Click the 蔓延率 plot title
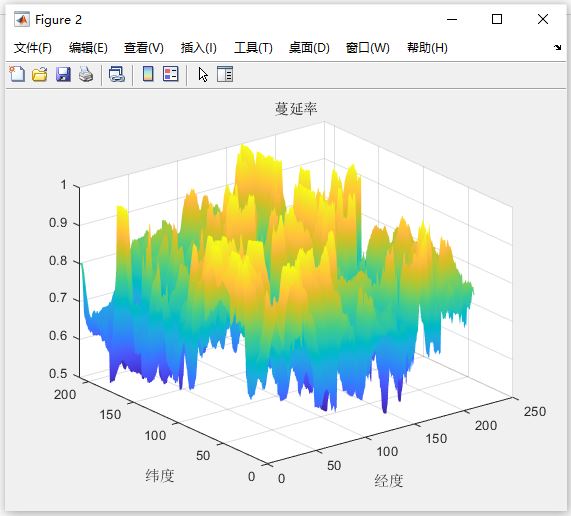The width and height of the screenshot is (571, 516). click(x=296, y=109)
